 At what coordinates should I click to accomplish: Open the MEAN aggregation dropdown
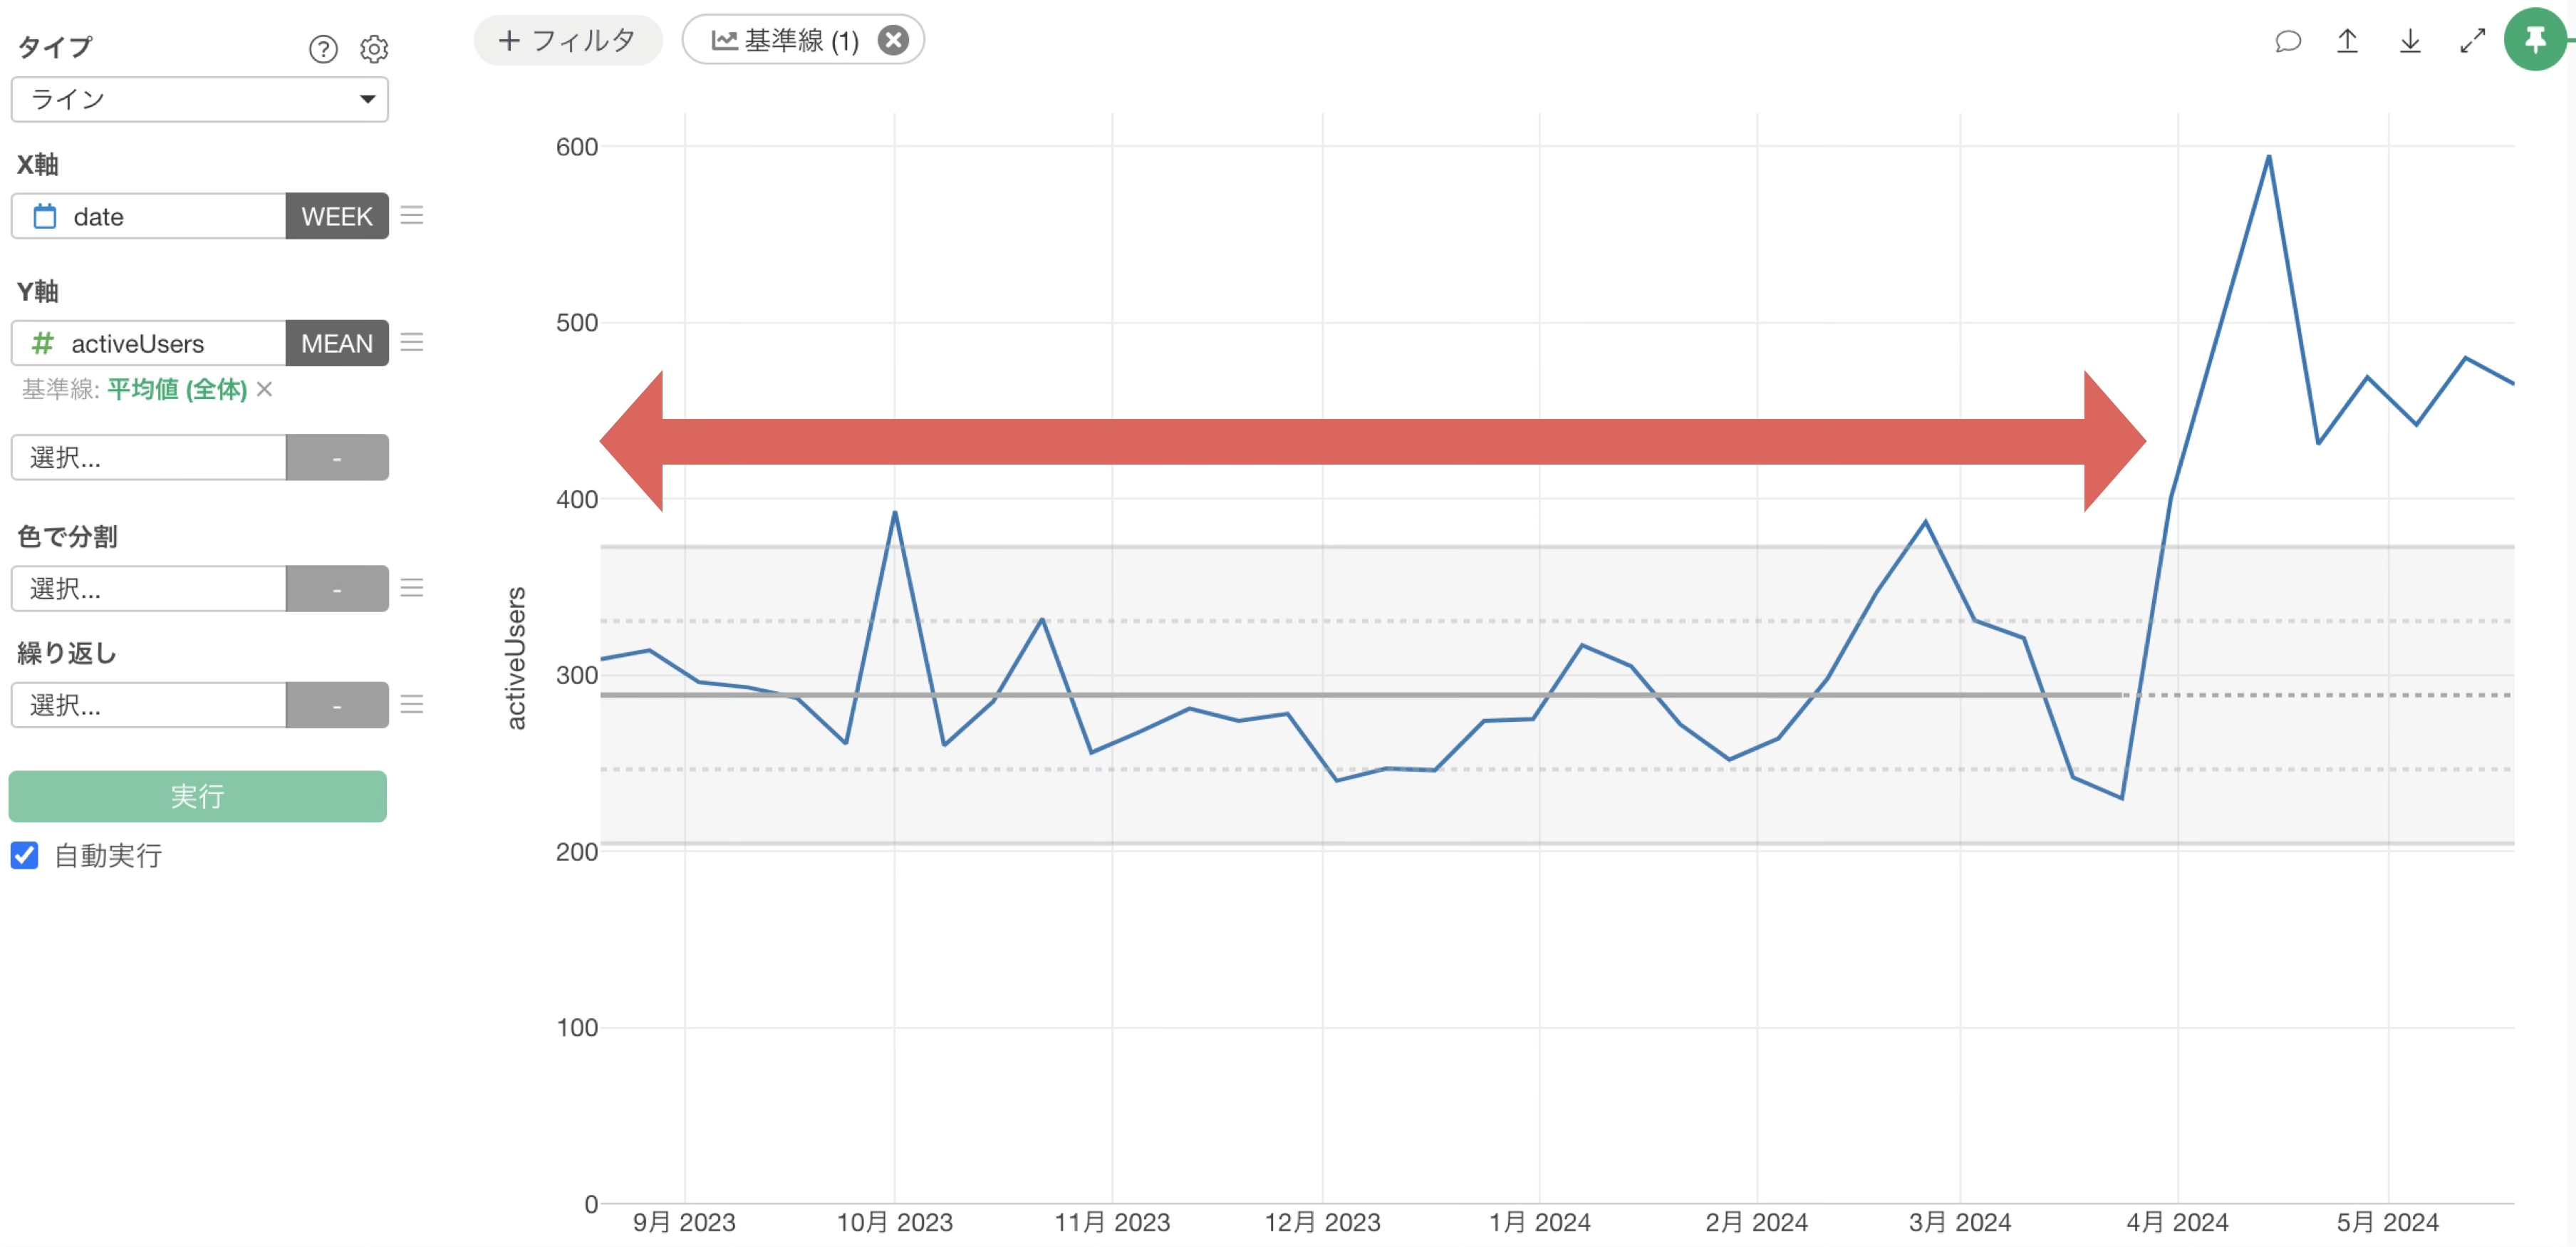[x=336, y=343]
